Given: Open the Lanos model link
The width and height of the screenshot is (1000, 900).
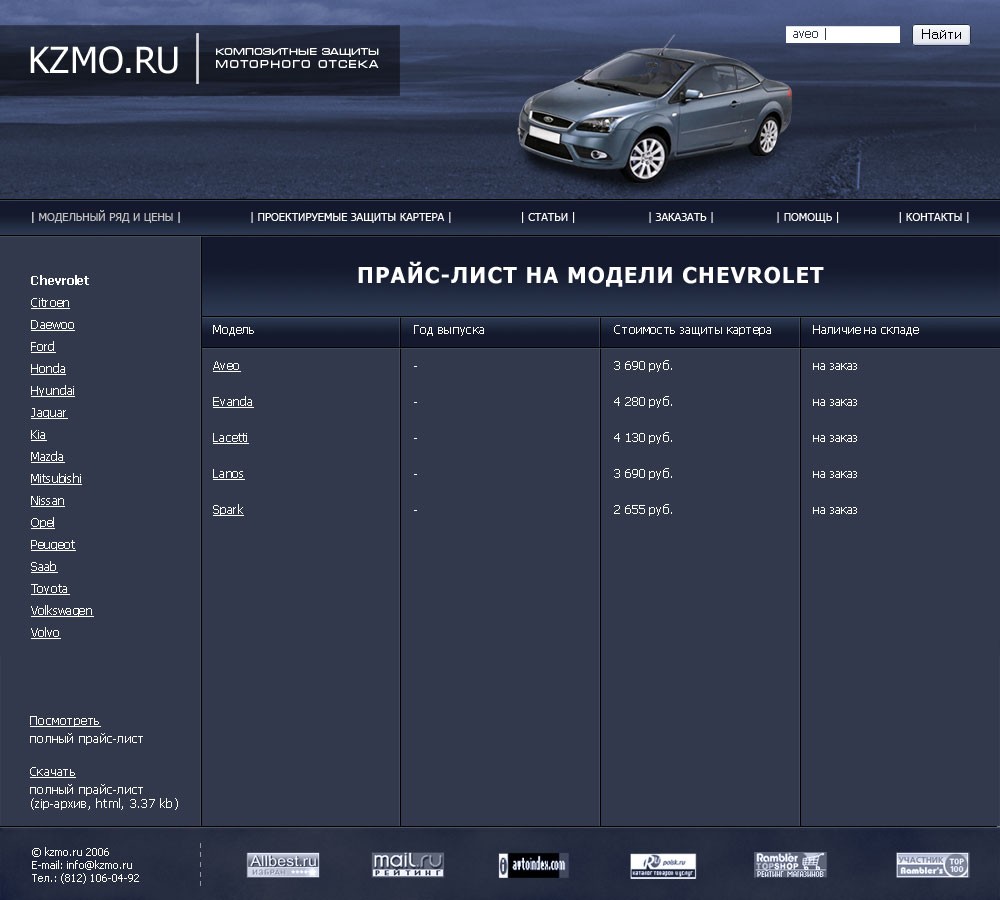Looking at the screenshot, I should click(228, 474).
